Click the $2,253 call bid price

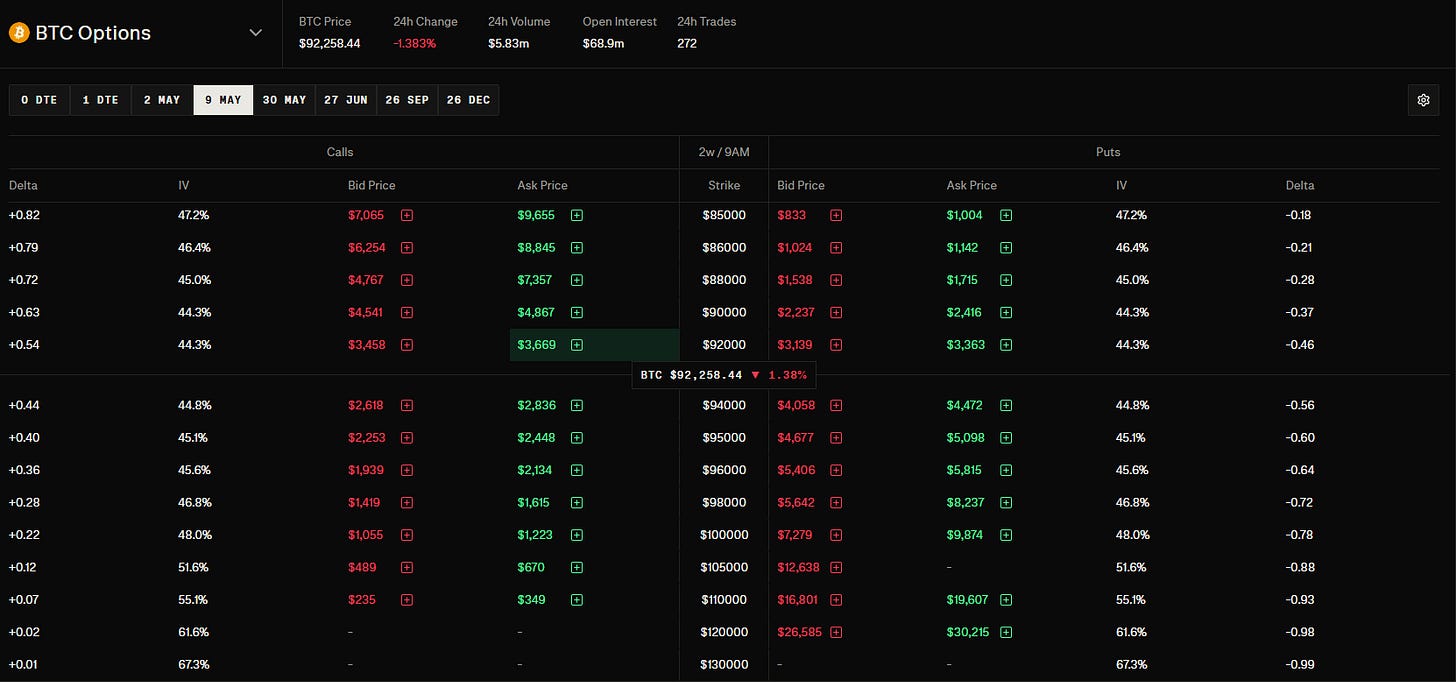point(366,437)
